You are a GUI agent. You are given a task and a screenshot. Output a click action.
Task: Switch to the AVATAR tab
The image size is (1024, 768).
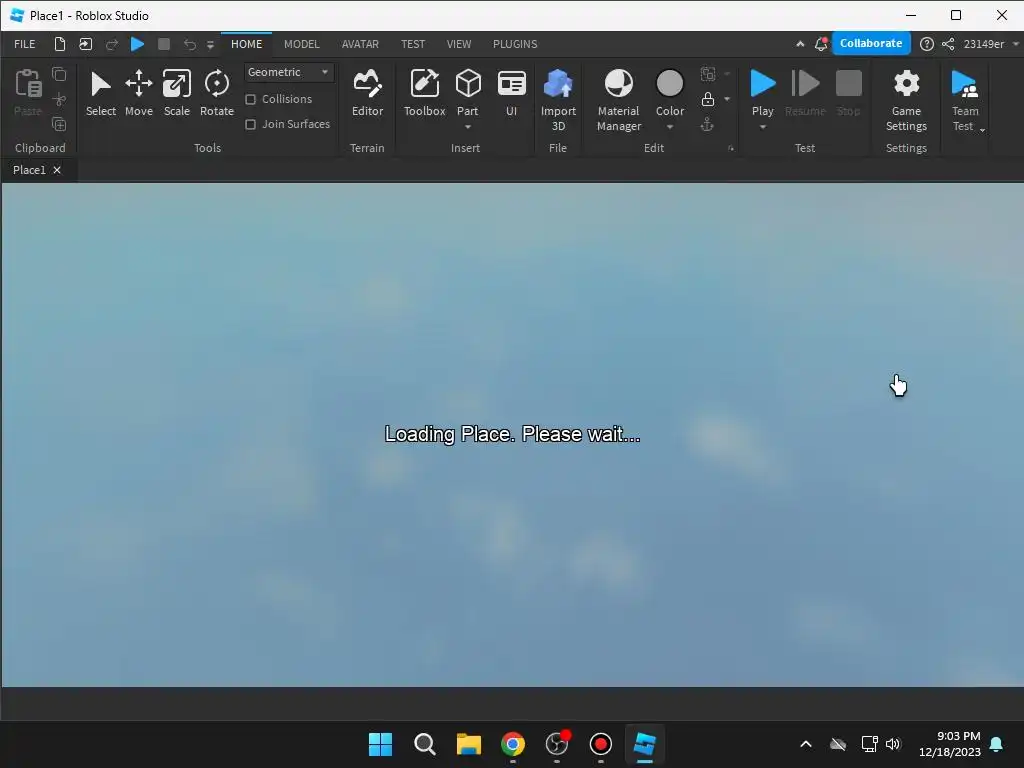360,44
